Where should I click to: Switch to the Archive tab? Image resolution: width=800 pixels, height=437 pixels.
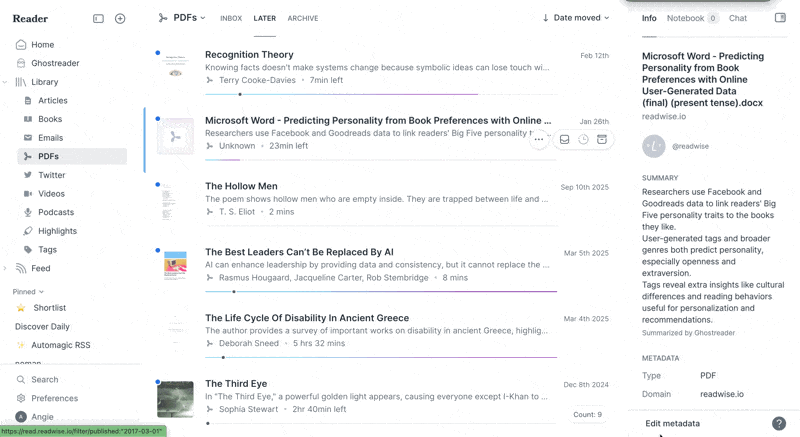(x=302, y=19)
